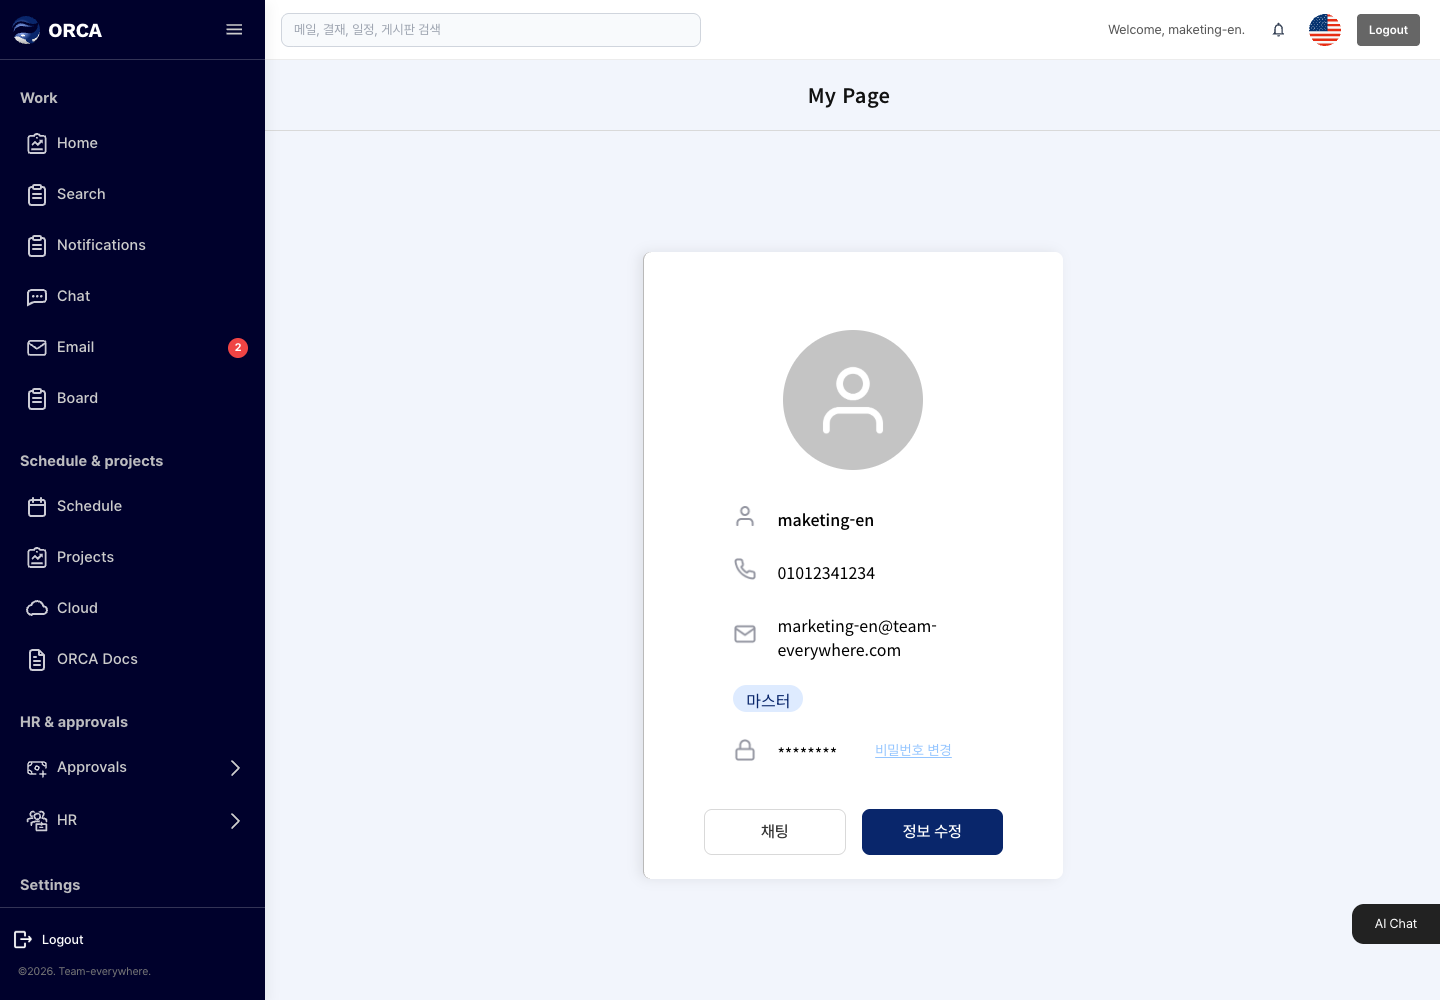1440x1000 pixels.
Task: Click the phone number 01012341234
Action: click(x=826, y=573)
